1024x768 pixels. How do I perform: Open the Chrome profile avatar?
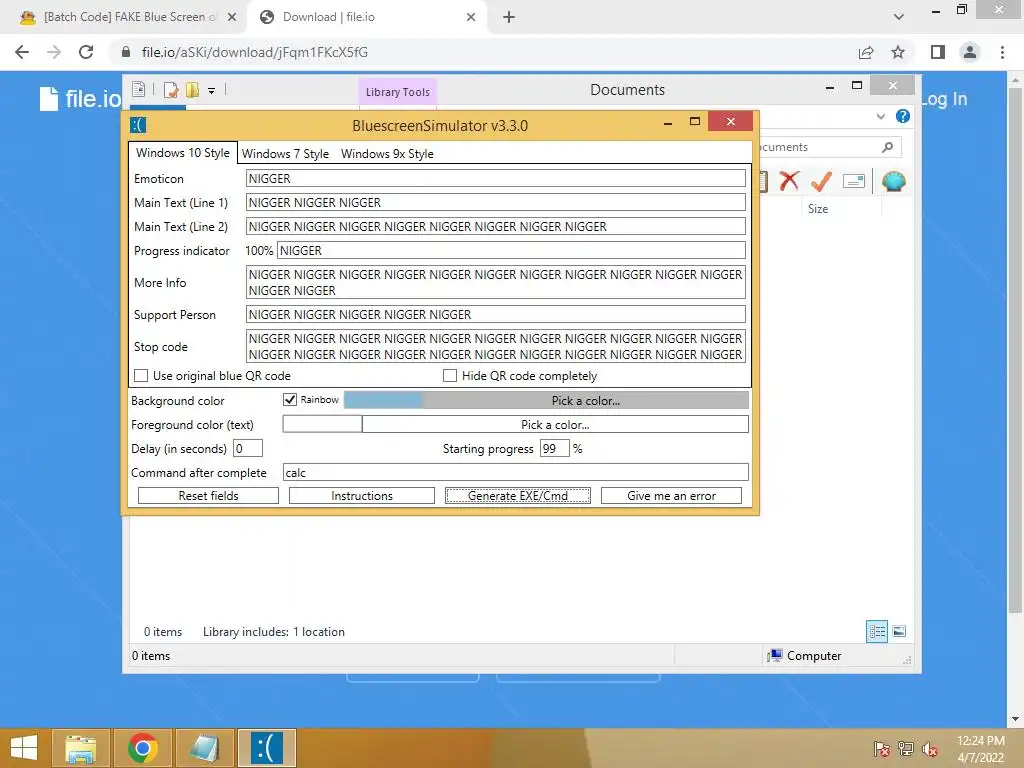(970, 52)
